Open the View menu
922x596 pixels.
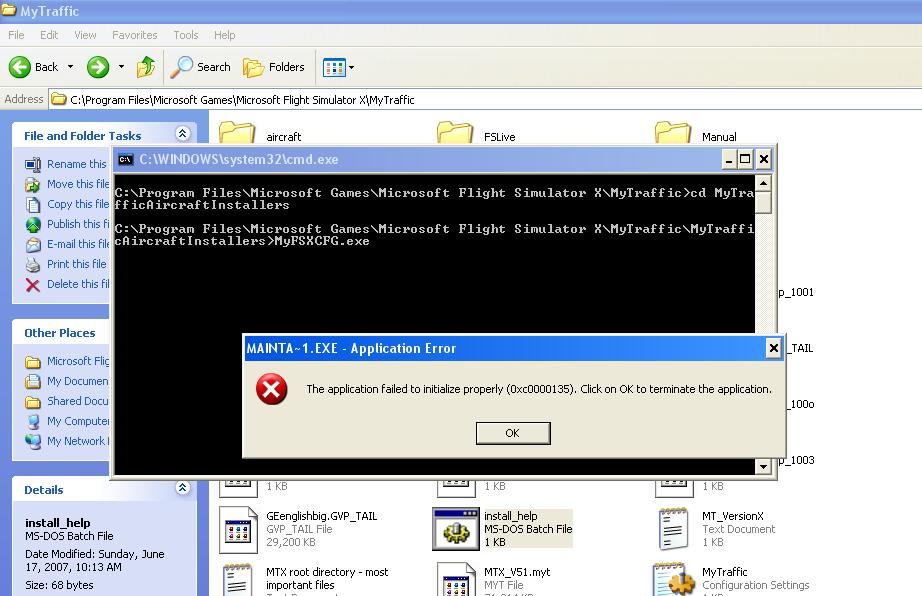pyautogui.click(x=85, y=35)
